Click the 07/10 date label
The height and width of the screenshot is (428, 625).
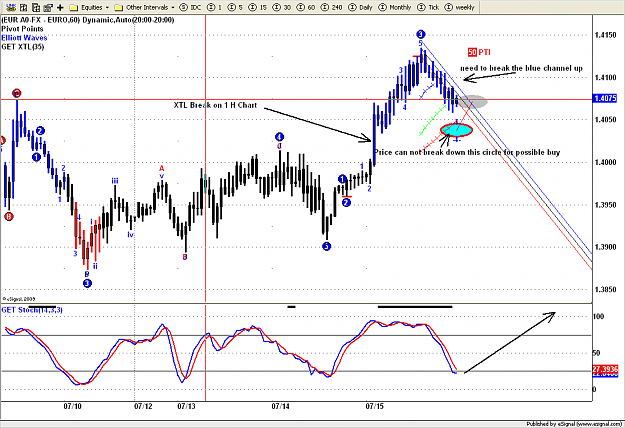point(72,406)
